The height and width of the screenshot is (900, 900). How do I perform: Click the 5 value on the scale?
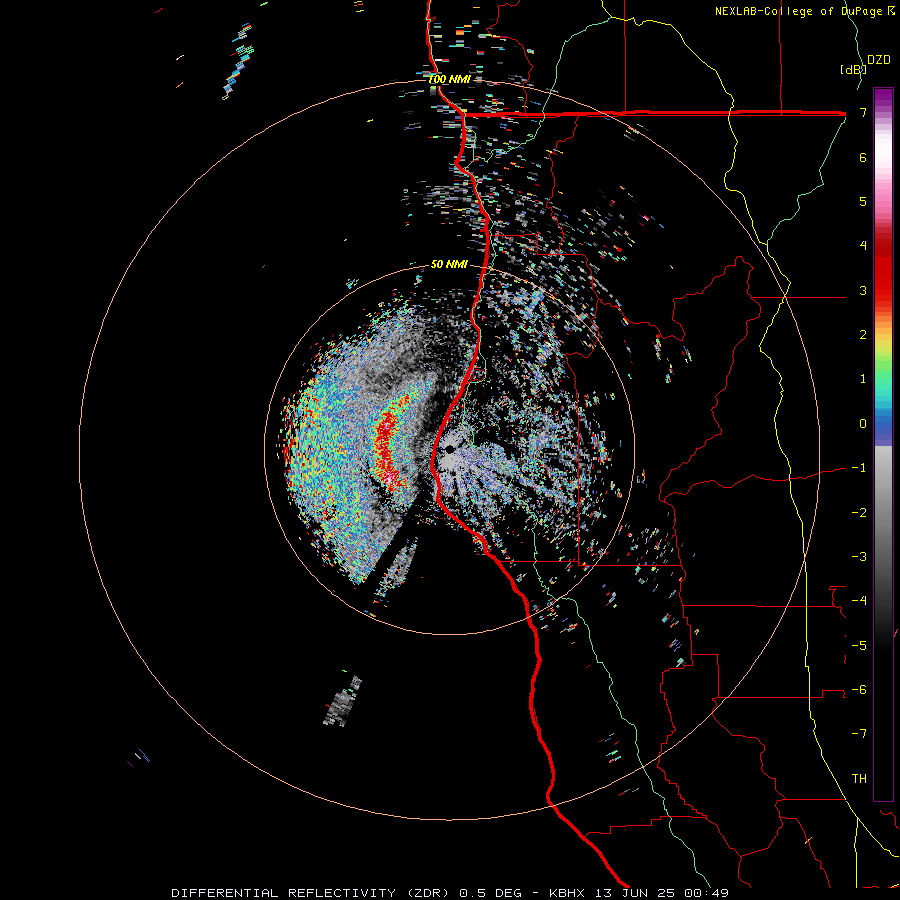pyautogui.click(x=863, y=201)
